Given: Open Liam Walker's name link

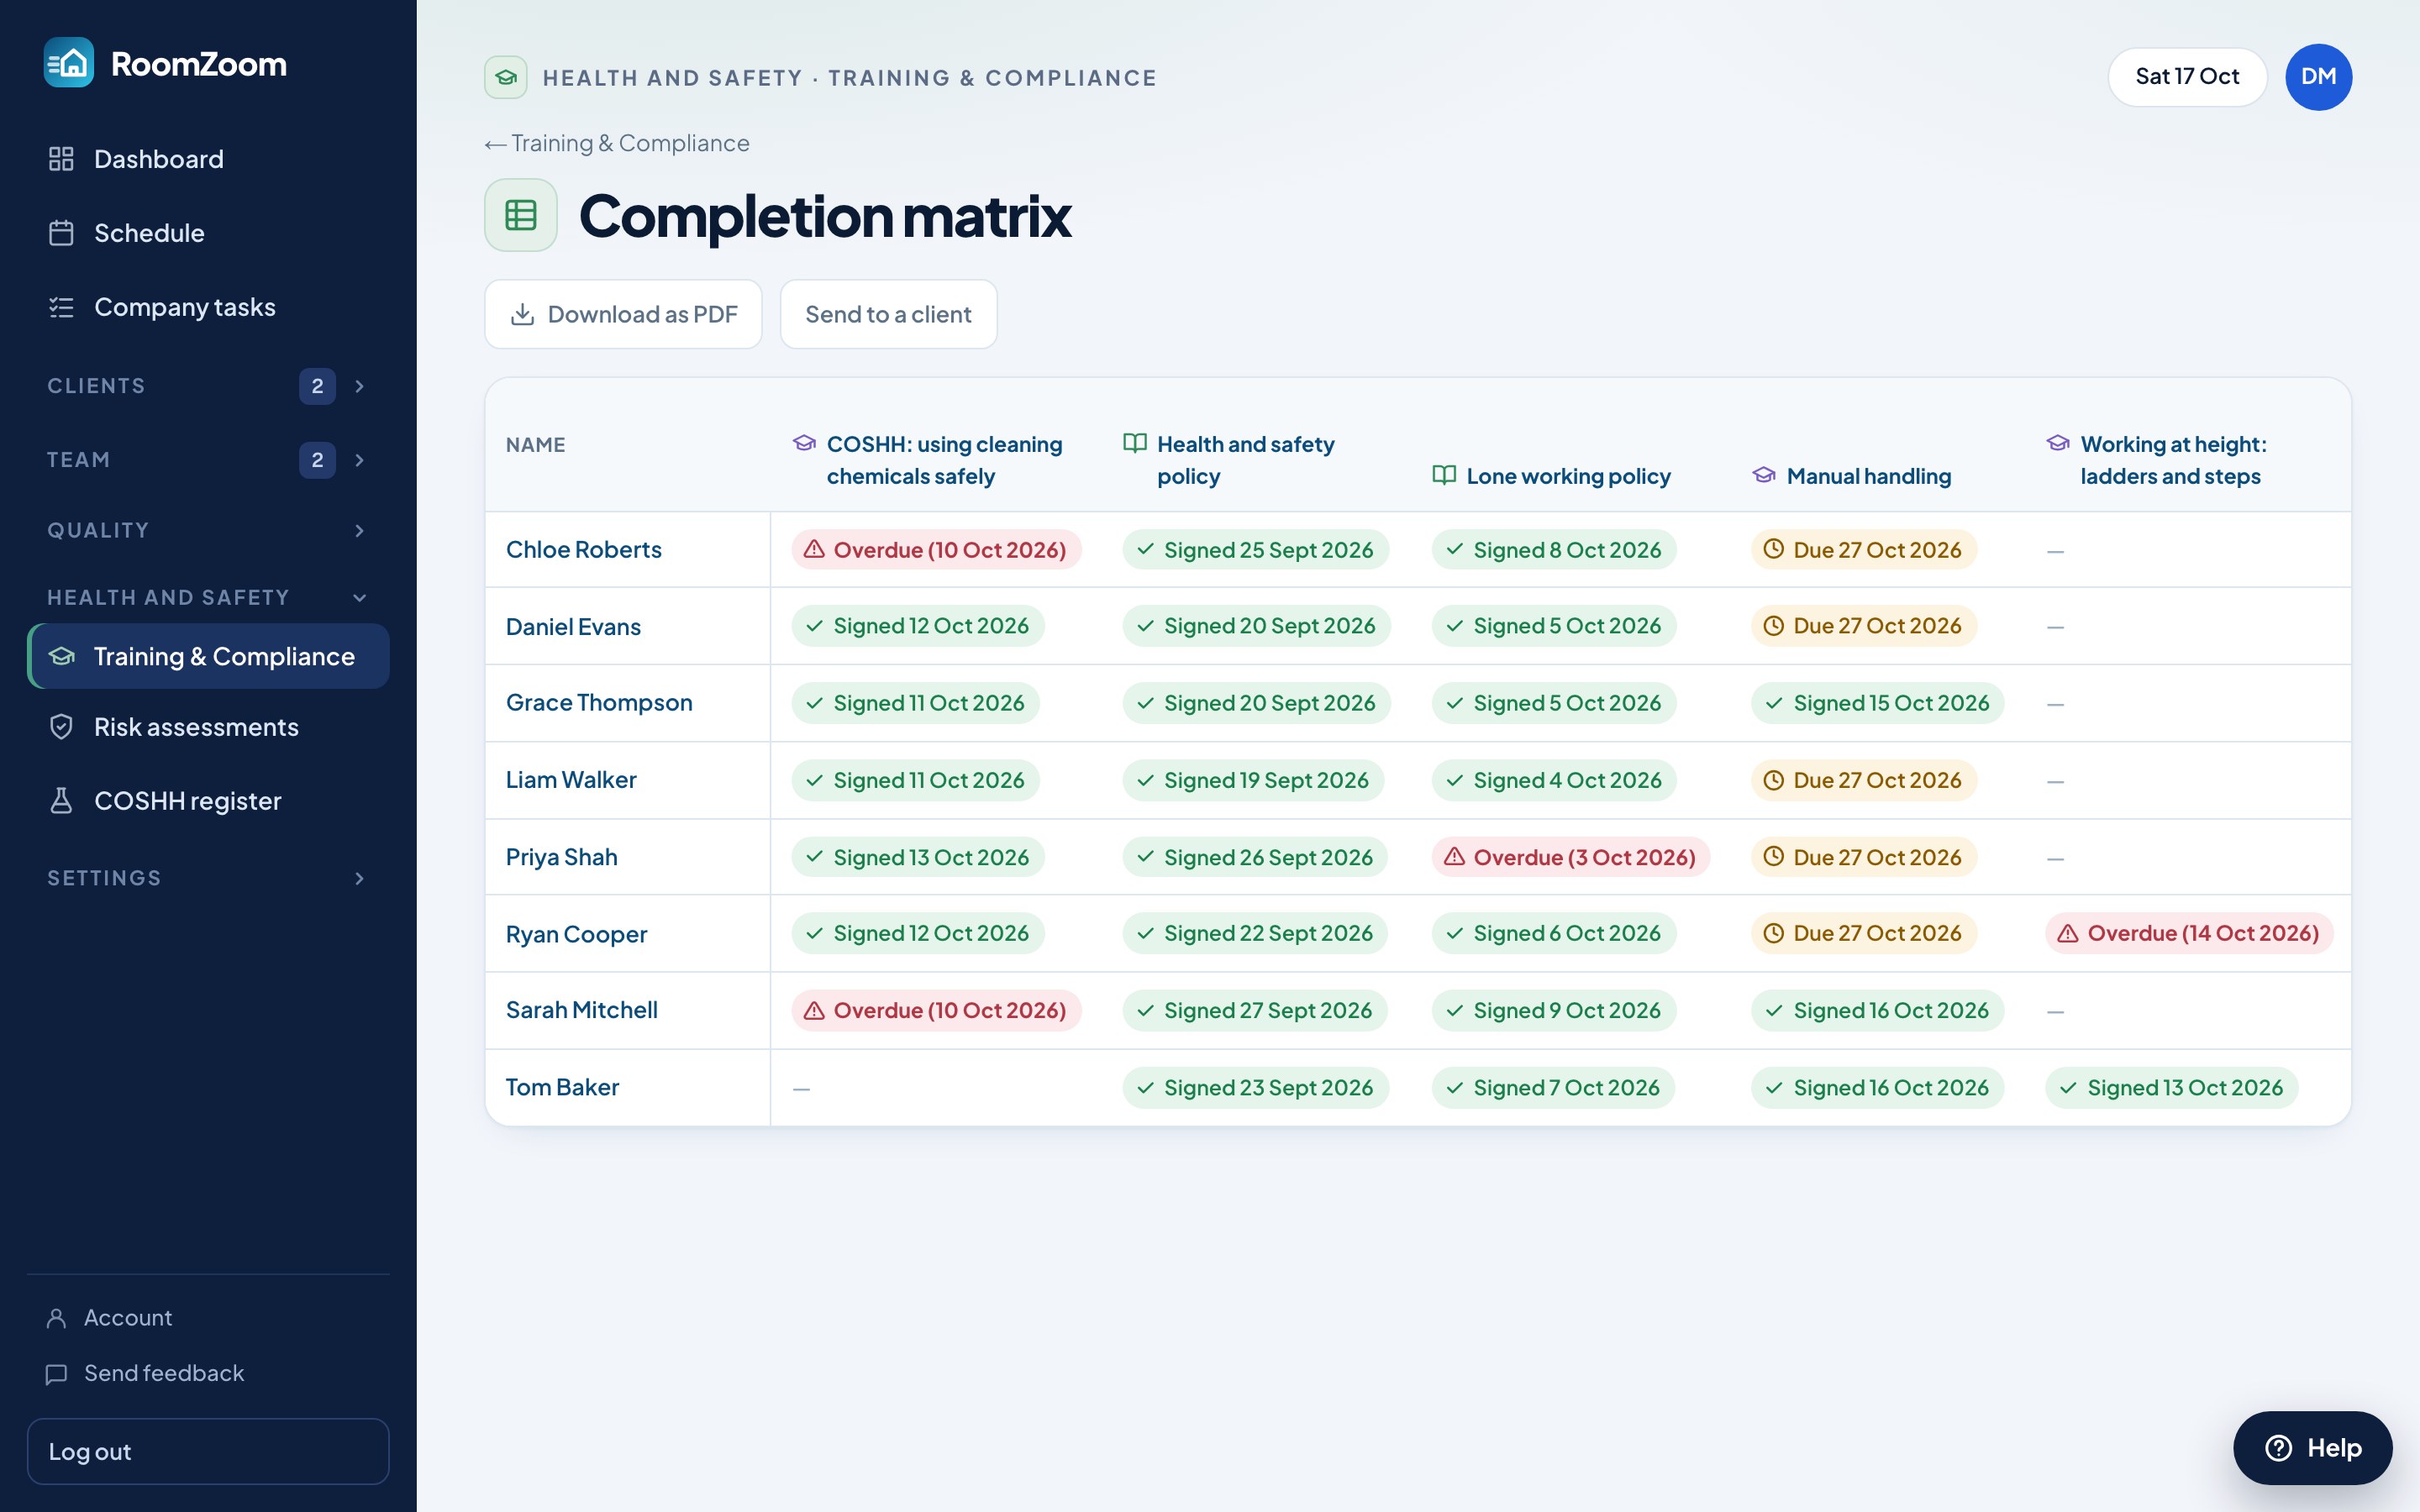Looking at the screenshot, I should pos(571,780).
